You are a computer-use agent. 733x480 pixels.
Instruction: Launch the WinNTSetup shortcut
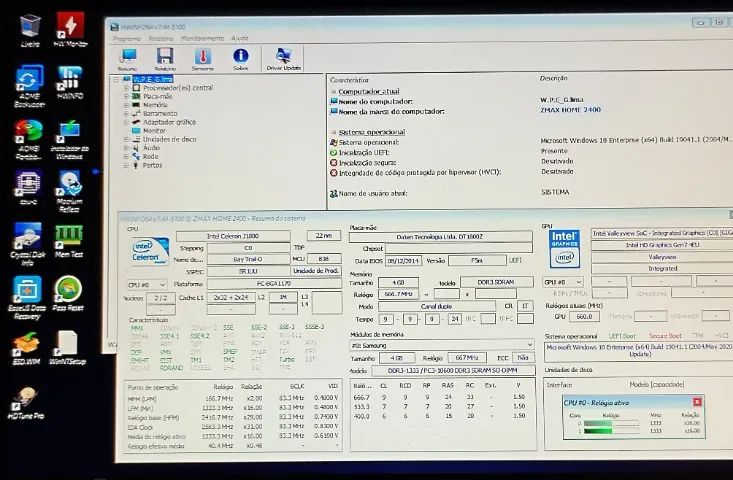click(x=67, y=347)
